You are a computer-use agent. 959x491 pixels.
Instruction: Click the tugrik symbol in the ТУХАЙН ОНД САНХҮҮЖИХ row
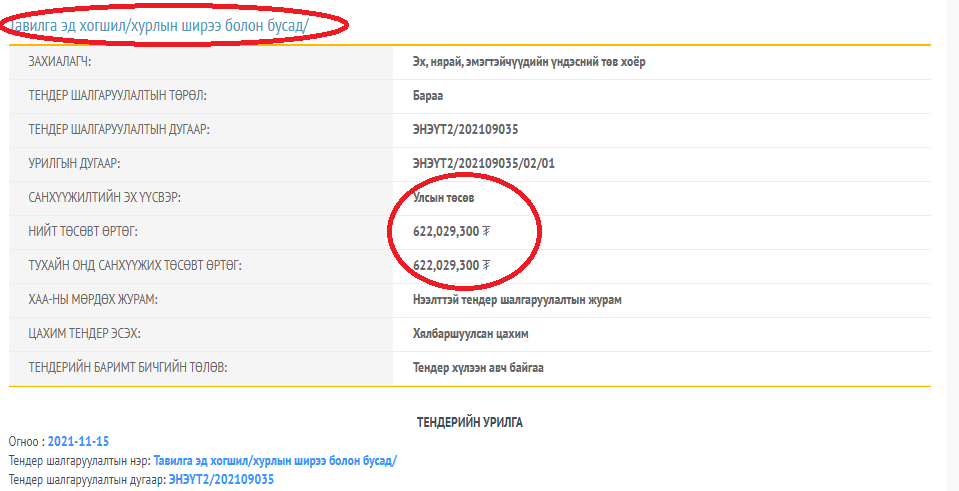coord(486,266)
